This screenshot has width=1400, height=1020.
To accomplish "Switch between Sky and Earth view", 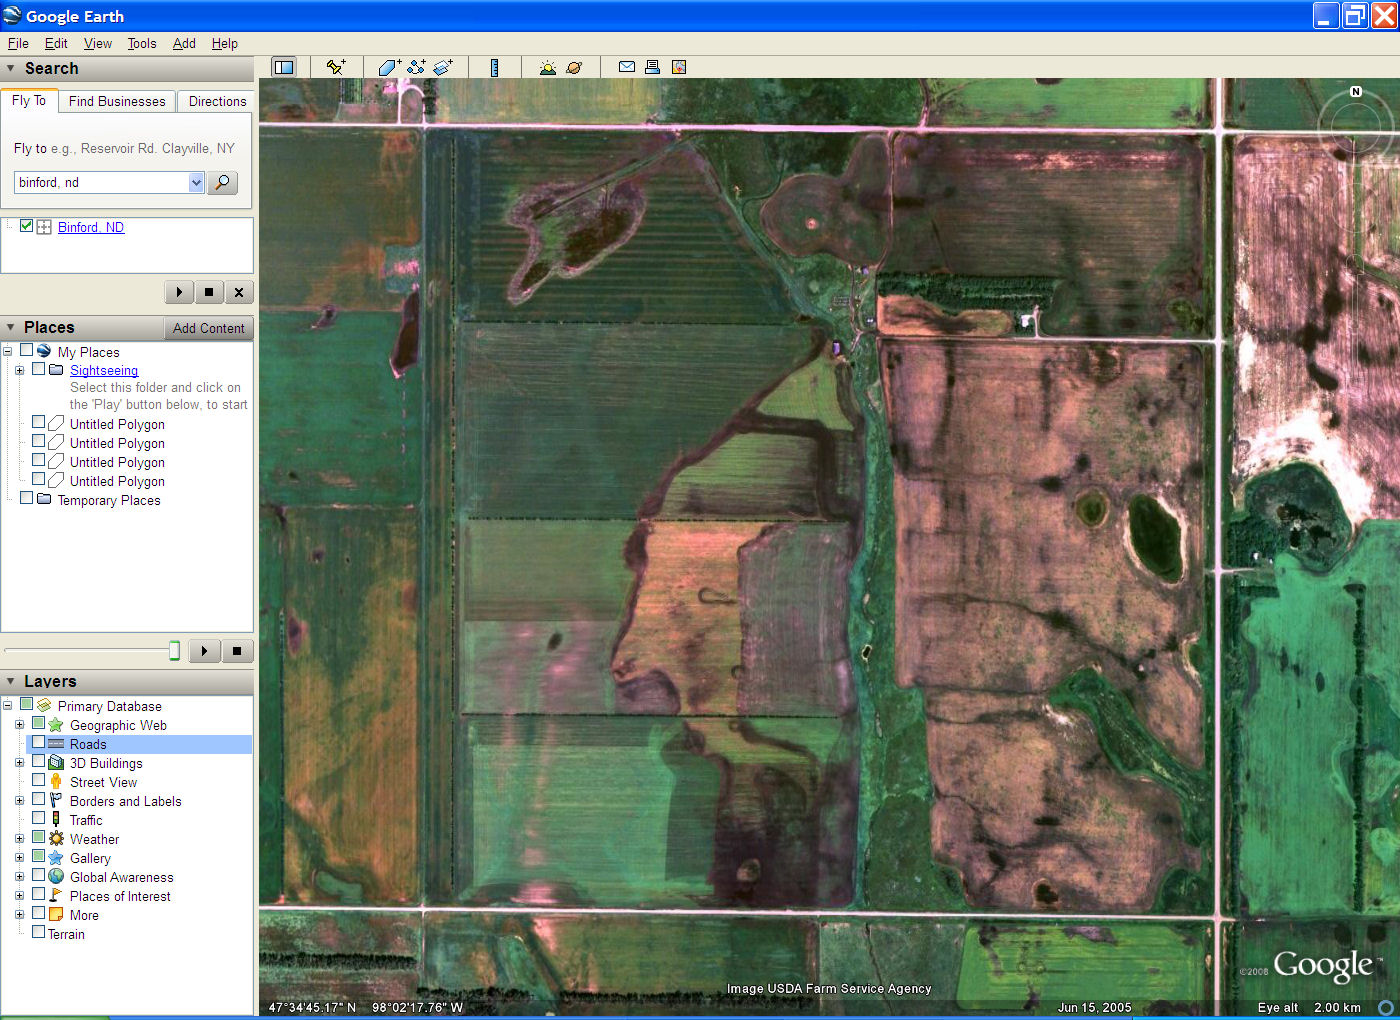I will [x=574, y=67].
